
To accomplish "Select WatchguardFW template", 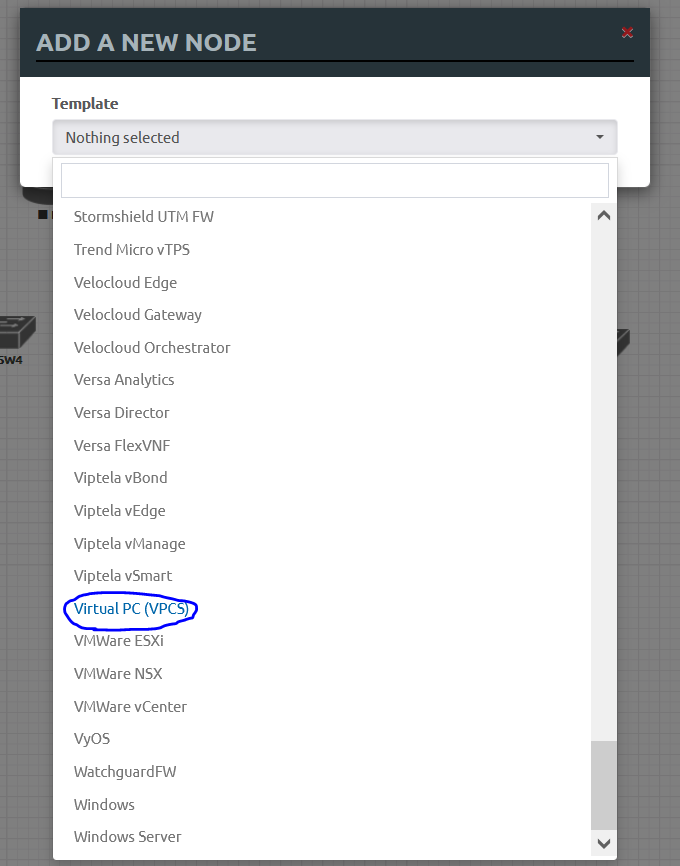I will [x=125, y=772].
